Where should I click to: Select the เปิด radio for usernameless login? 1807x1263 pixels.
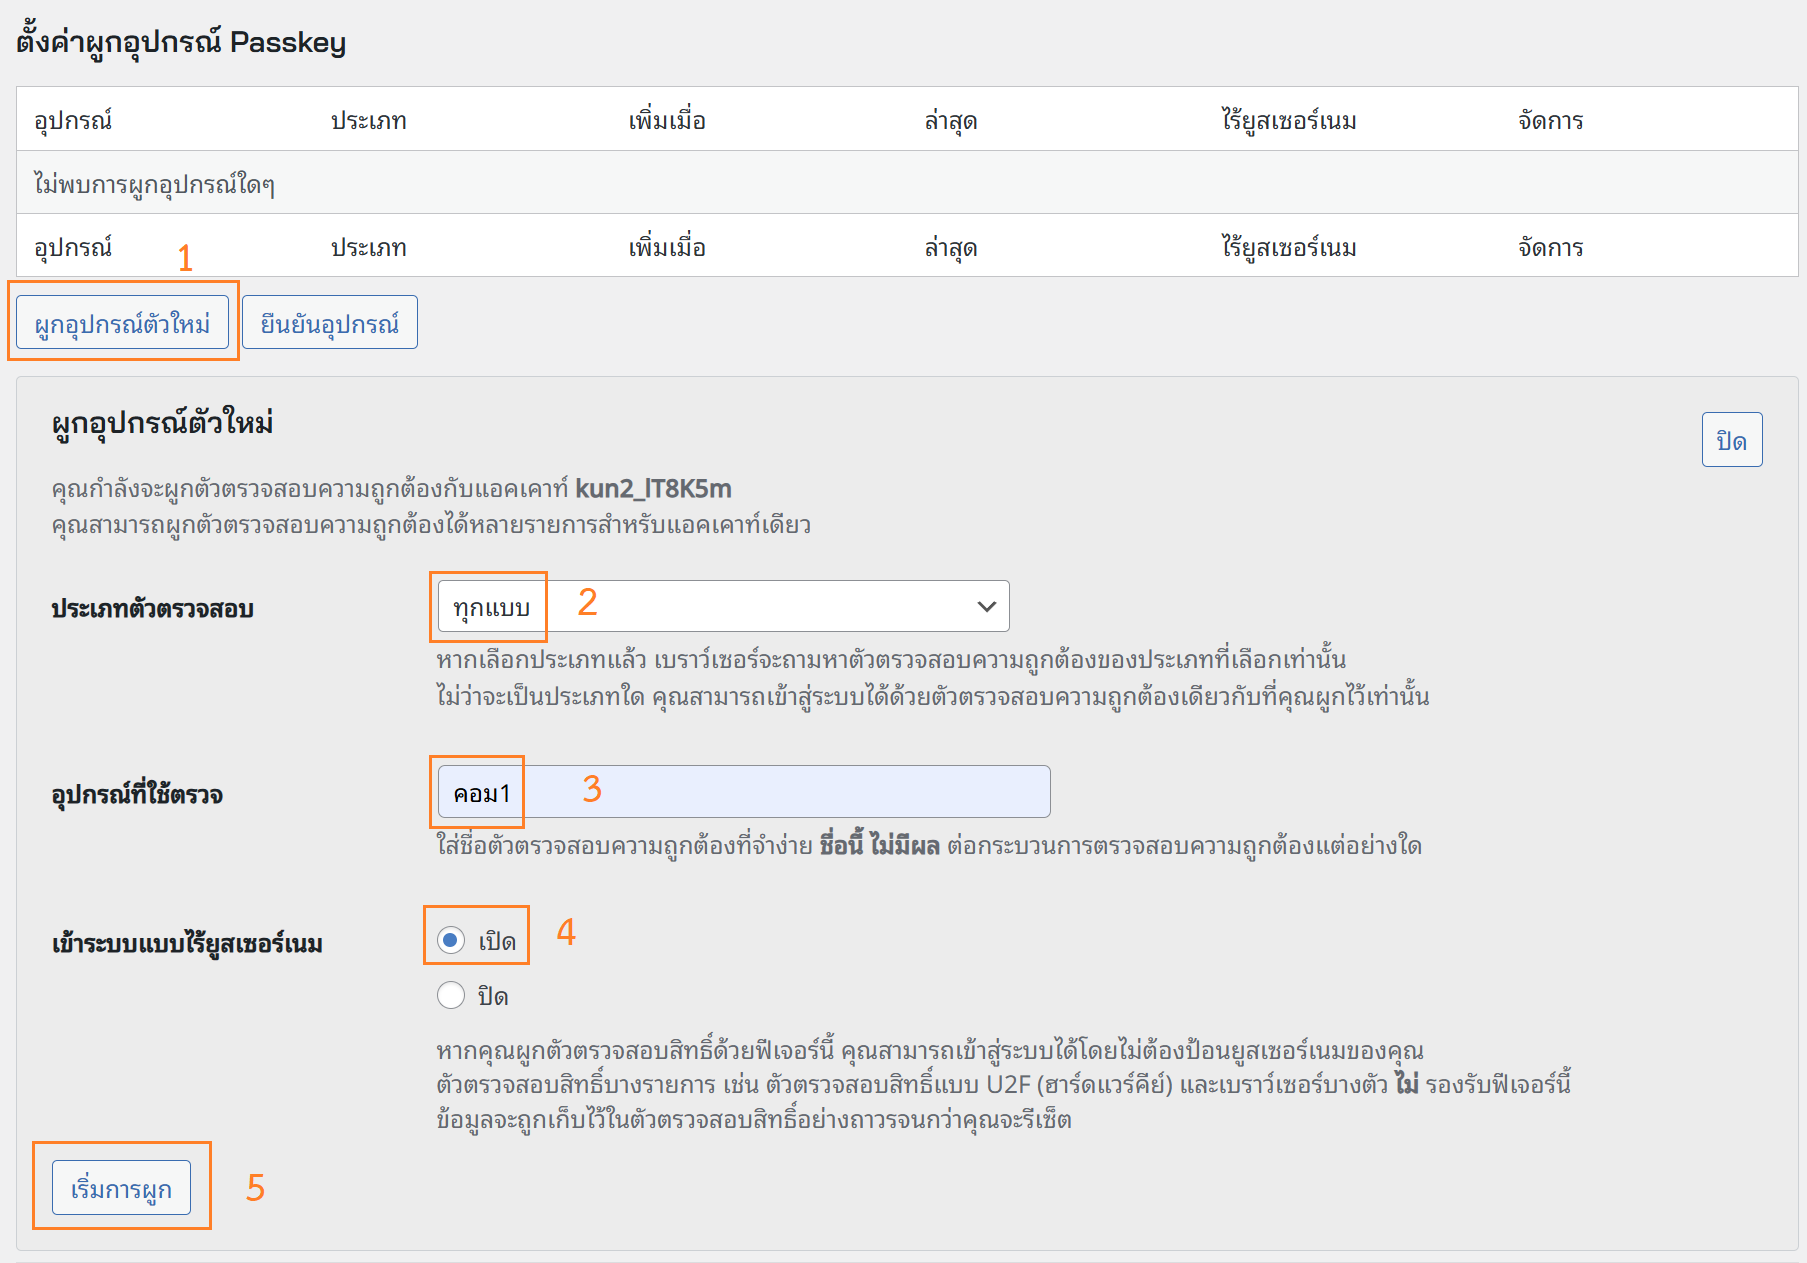pyautogui.click(x=451, y=940)
